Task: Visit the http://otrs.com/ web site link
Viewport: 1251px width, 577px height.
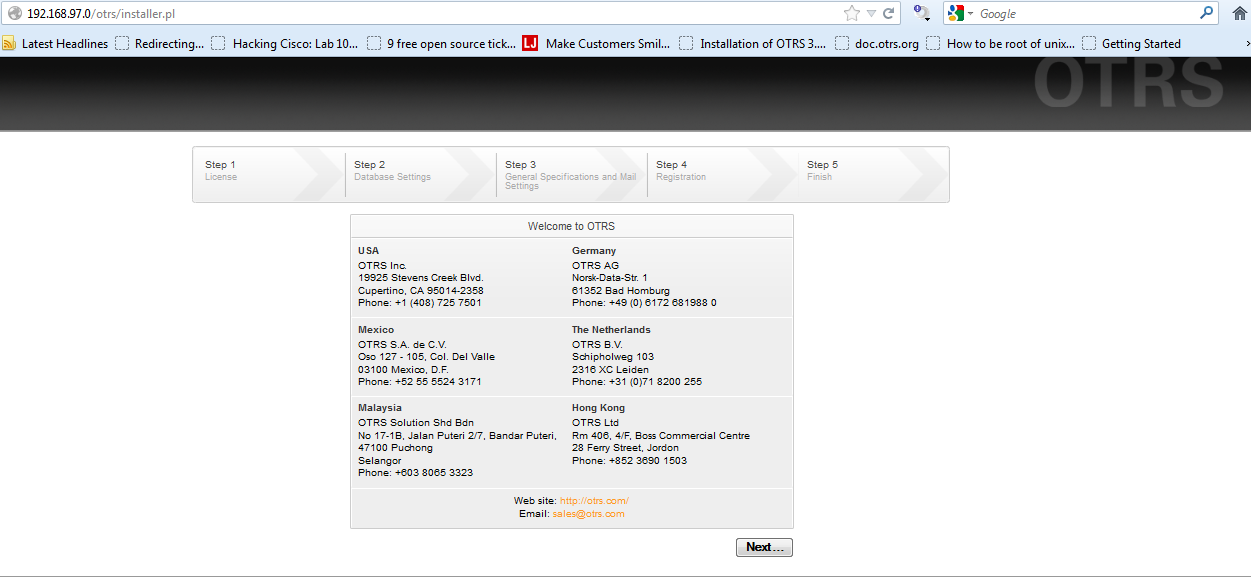Action: click(594, 501)
